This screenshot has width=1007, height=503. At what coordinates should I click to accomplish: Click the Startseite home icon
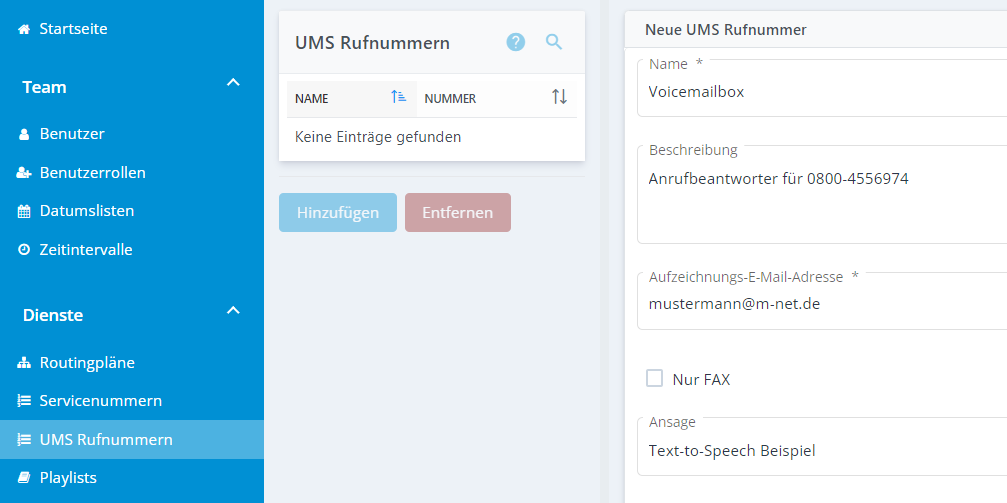[24, 29]
